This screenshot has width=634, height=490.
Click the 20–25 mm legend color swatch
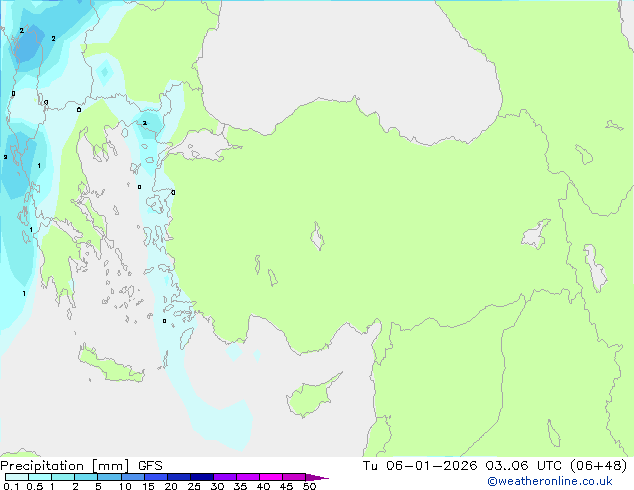[178, 477]
